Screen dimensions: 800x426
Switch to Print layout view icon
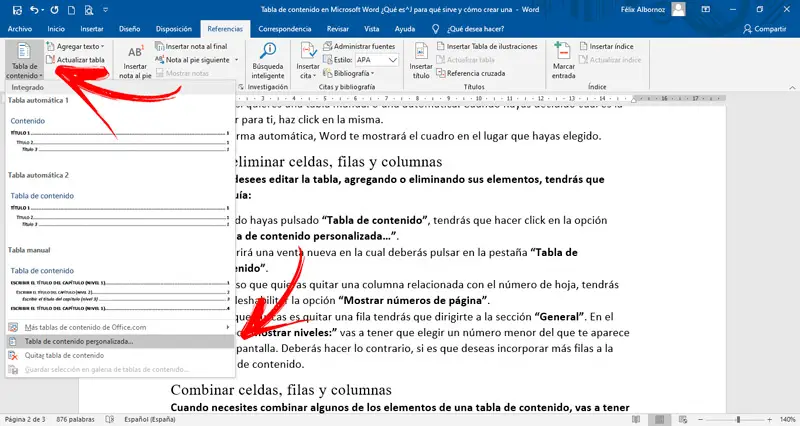point(660,419)
